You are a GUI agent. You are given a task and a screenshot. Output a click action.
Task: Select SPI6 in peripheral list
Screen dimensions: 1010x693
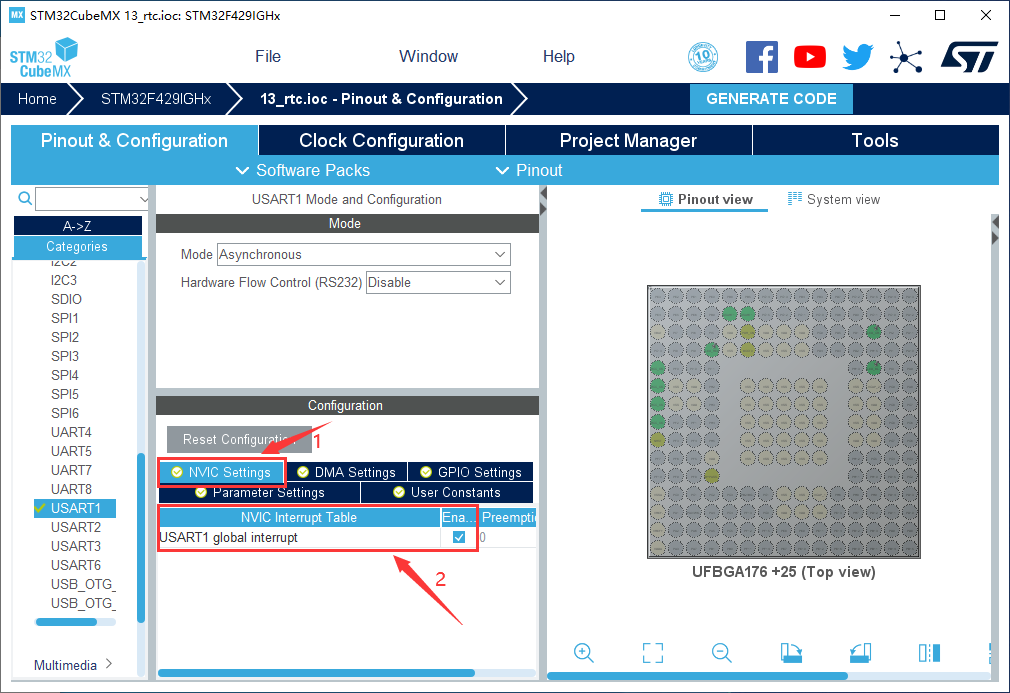click(x=65, y=413)
